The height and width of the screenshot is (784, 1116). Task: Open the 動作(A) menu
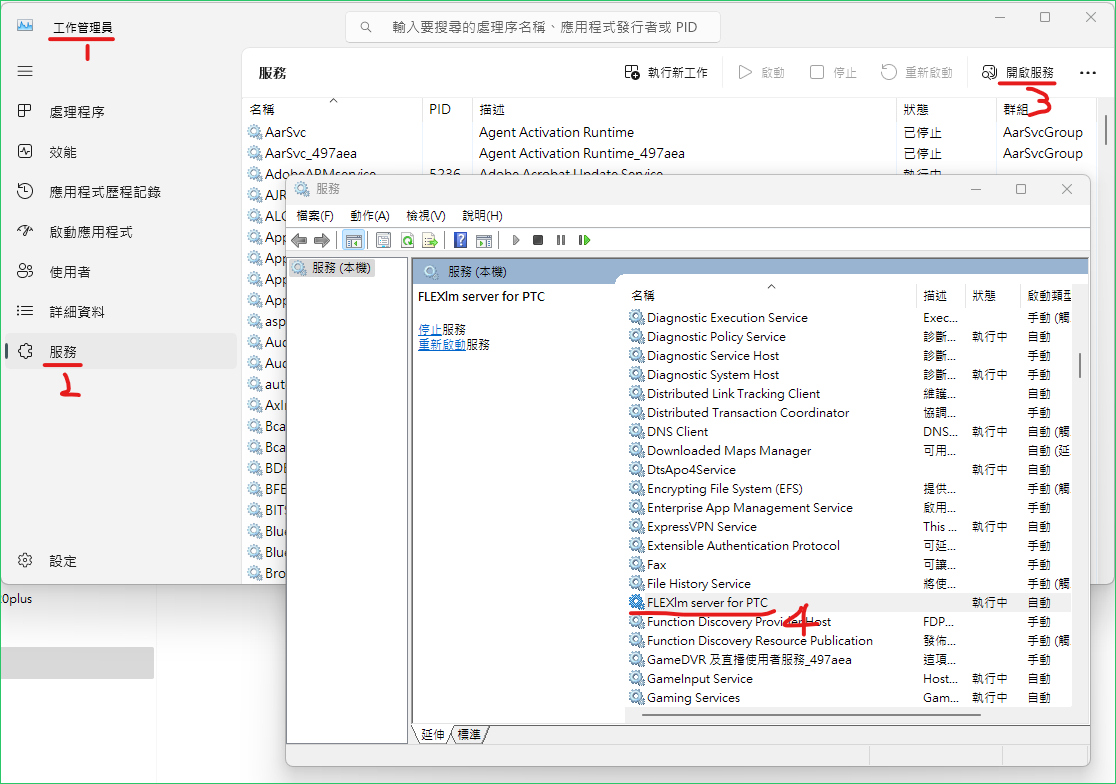pyautogui.click(x=370, y=215)
